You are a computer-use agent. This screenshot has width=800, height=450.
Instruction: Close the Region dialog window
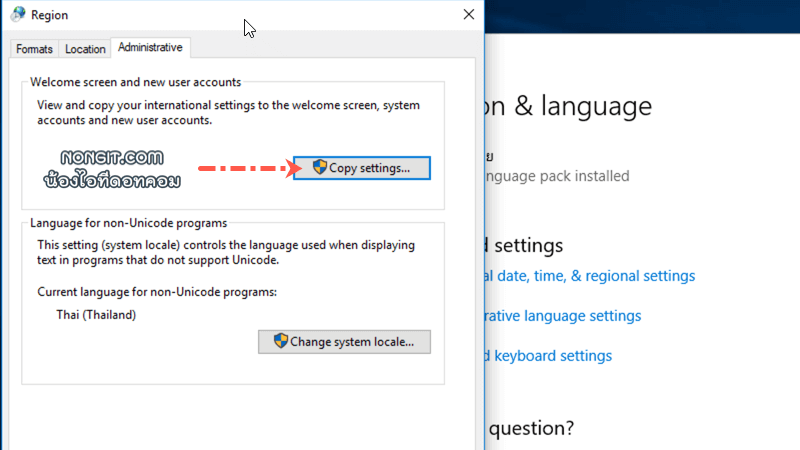tap(468, 14)
